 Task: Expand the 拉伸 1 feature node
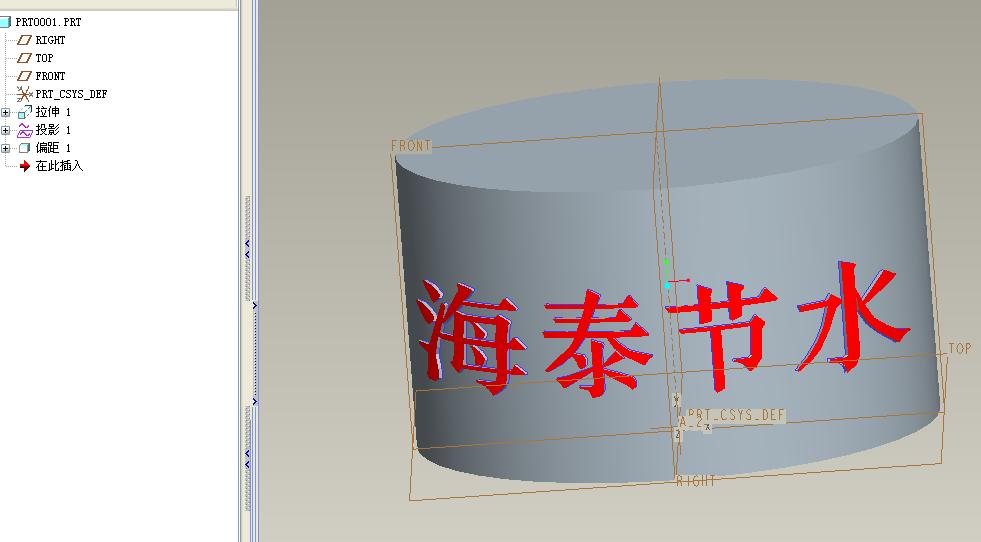click(x=6, y=113)
